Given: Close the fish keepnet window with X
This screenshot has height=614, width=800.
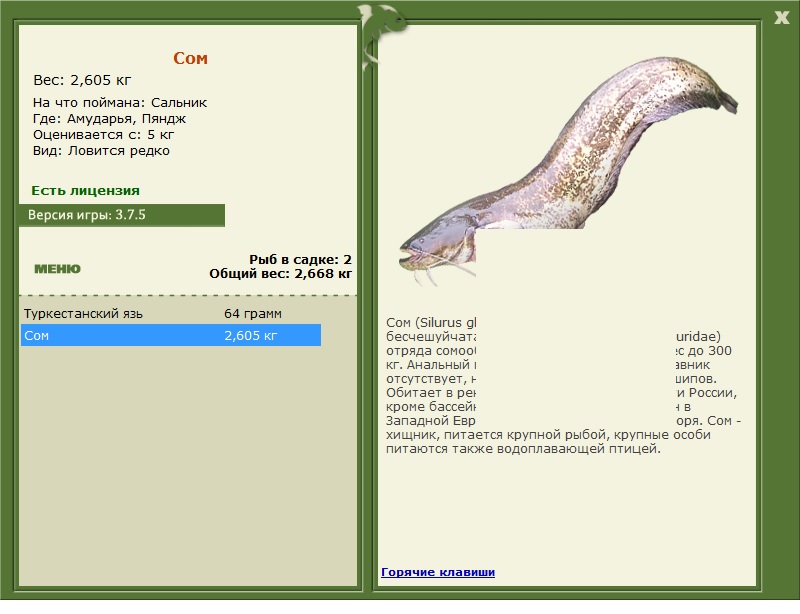Looking at the screenshot, I should 781,18.
